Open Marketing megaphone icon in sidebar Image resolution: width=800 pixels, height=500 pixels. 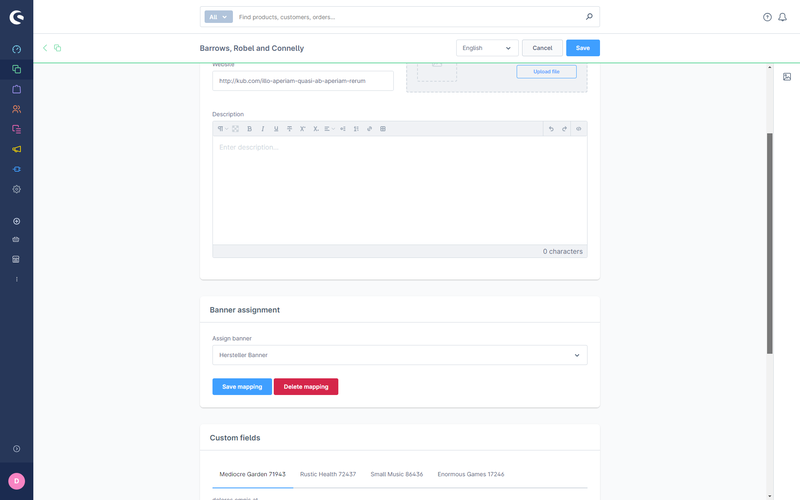16,149
